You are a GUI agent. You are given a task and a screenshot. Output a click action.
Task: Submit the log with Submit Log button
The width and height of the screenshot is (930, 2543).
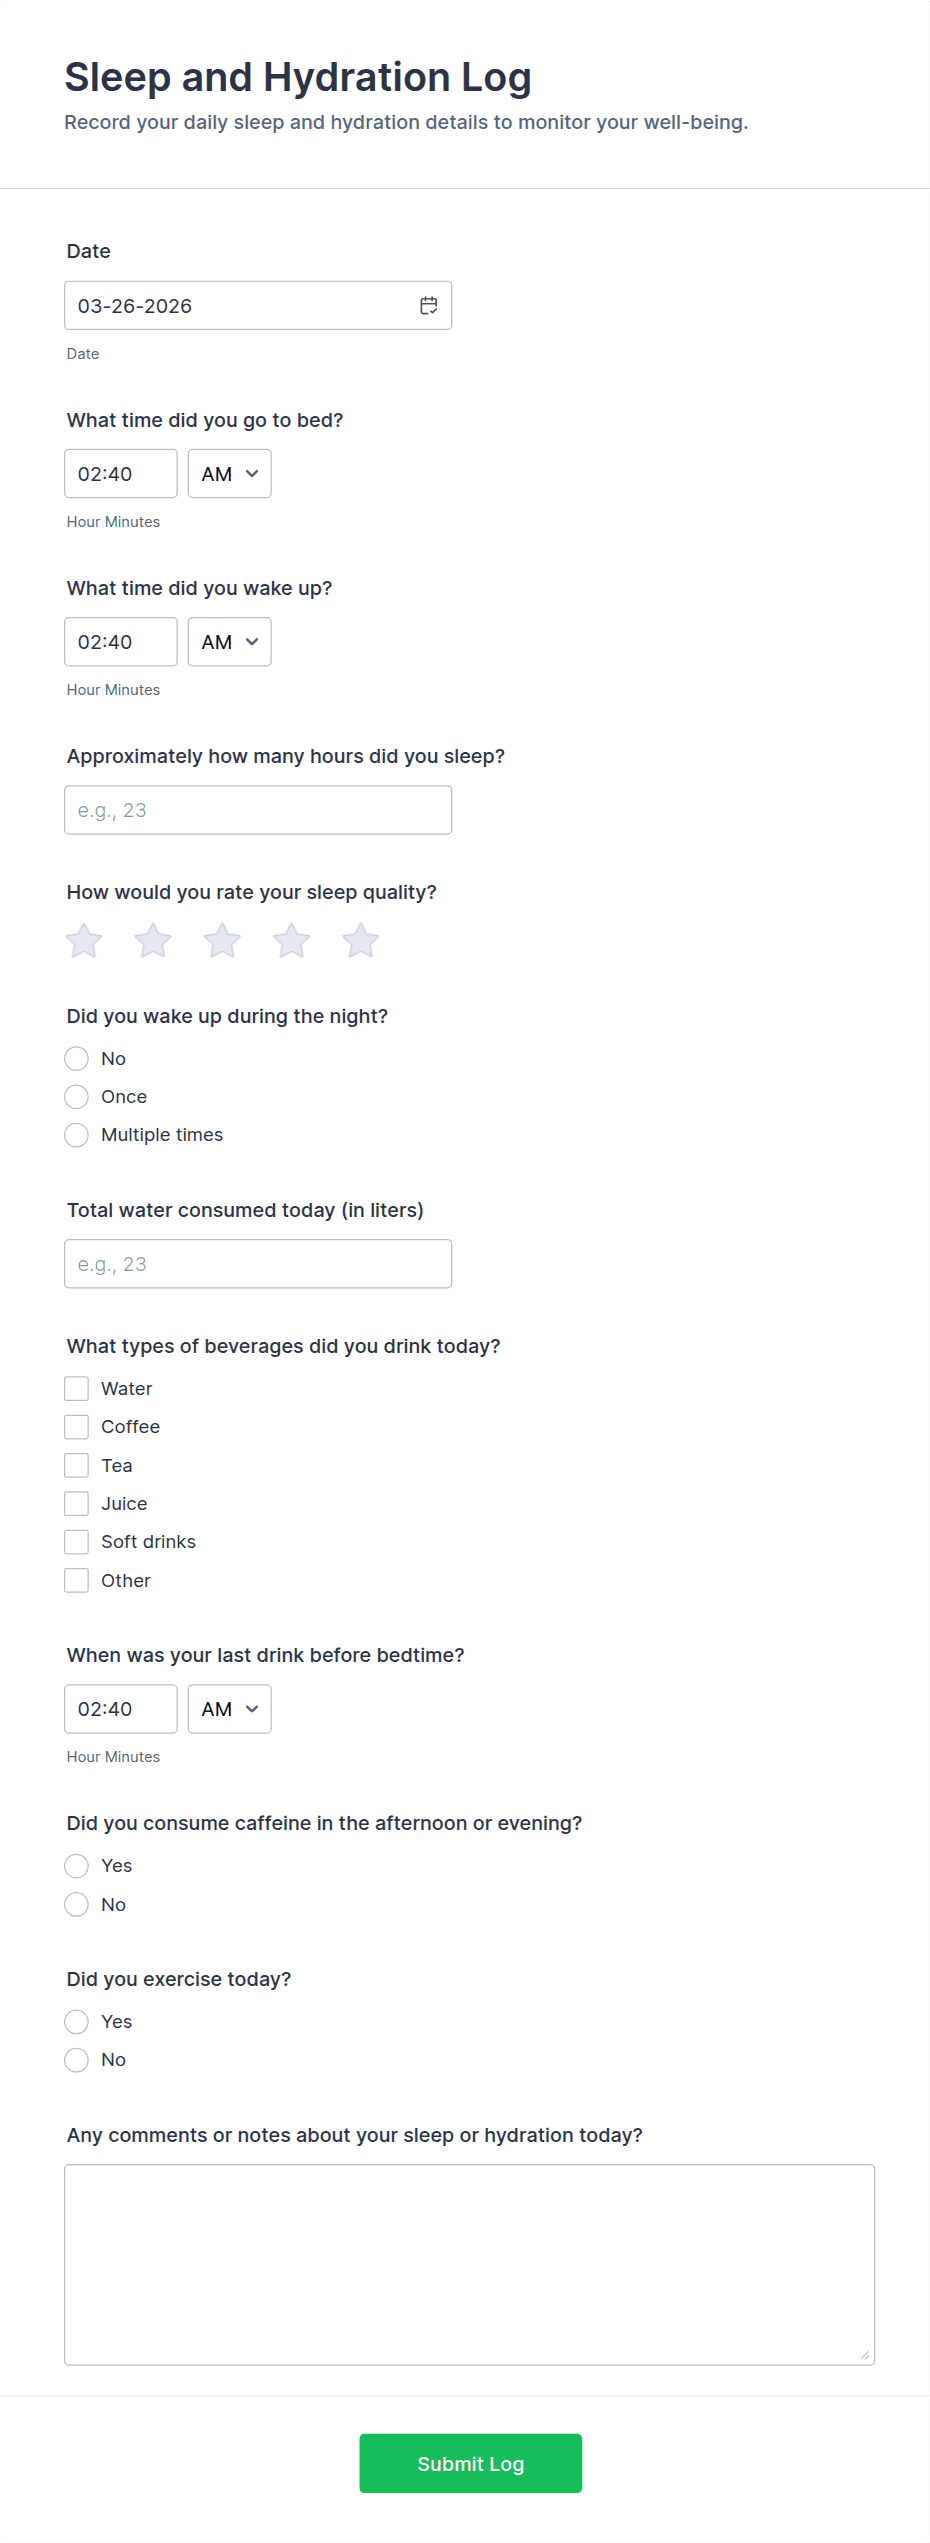click(470, 2463)
